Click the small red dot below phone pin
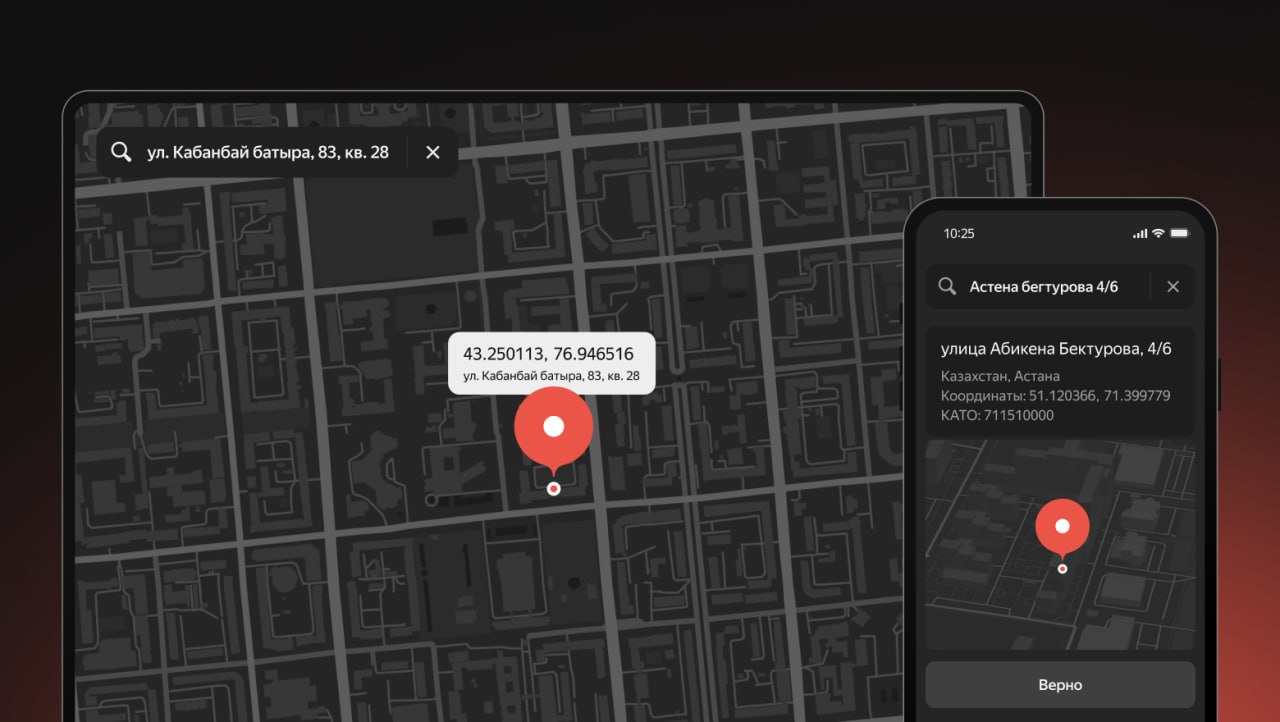Viewport: 1280px width, 722px height. [x=1062, y=569]
